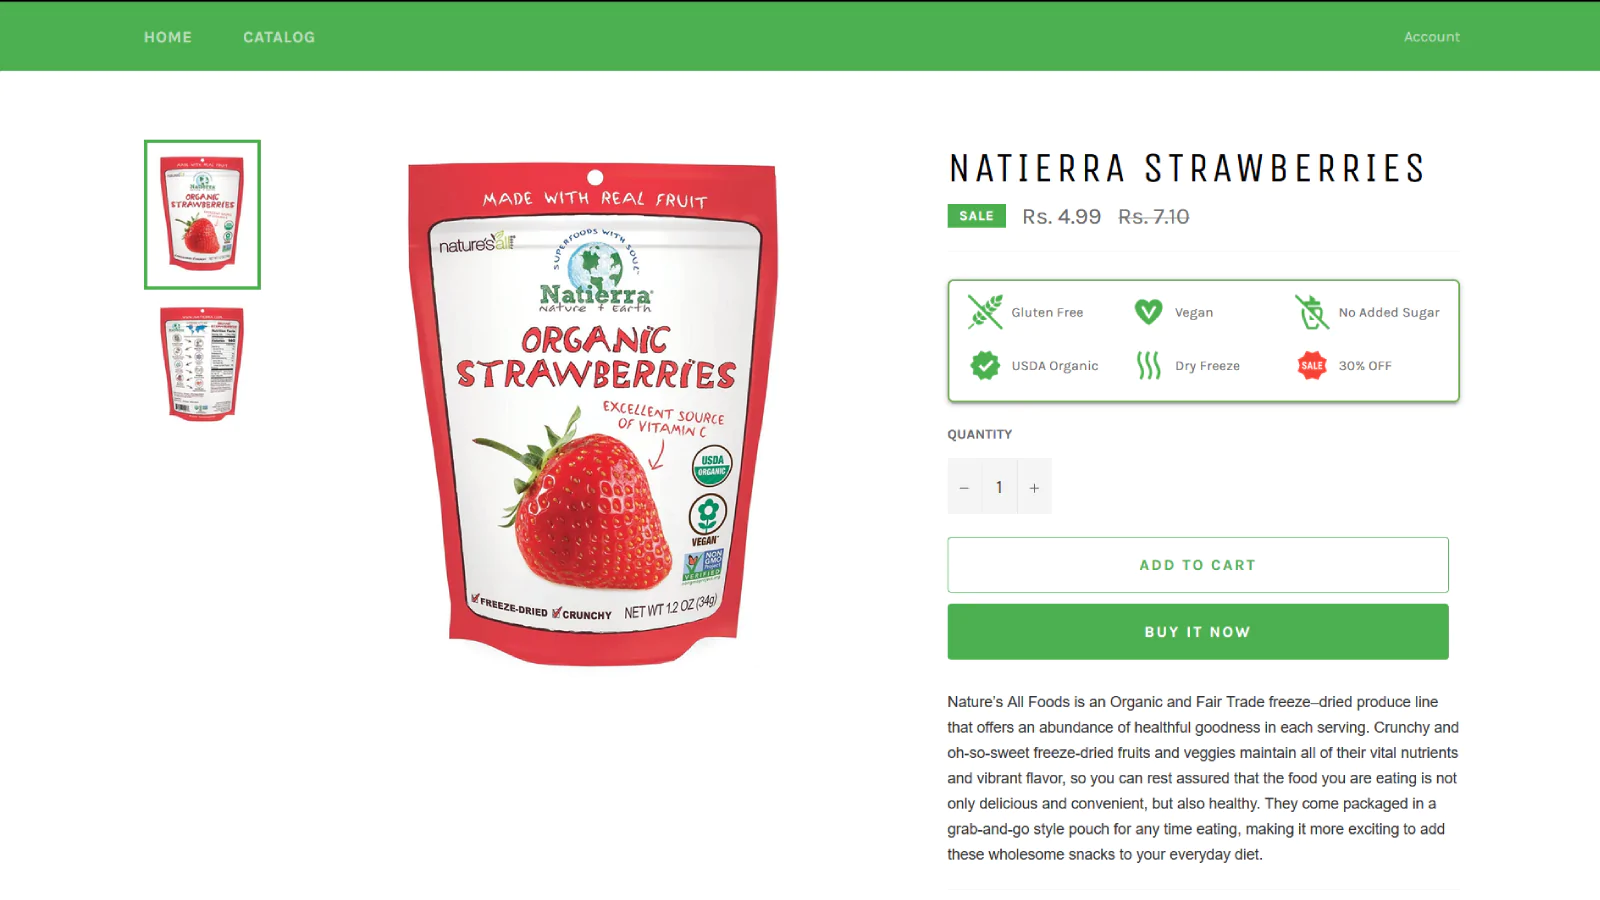Click the No Added Sugar icon

pos(1312,312)
